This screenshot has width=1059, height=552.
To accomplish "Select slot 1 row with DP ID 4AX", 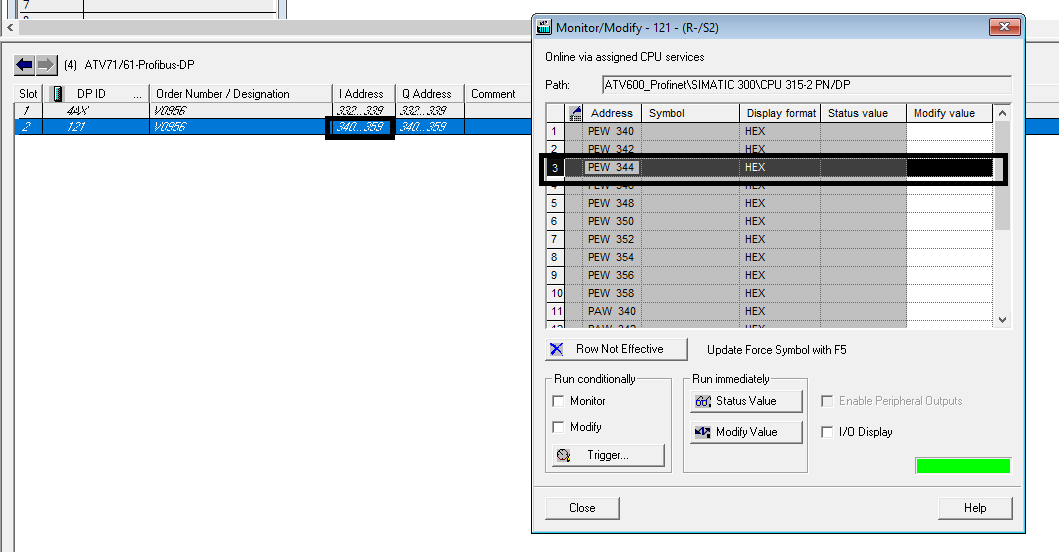I will [x=273, y=111].
